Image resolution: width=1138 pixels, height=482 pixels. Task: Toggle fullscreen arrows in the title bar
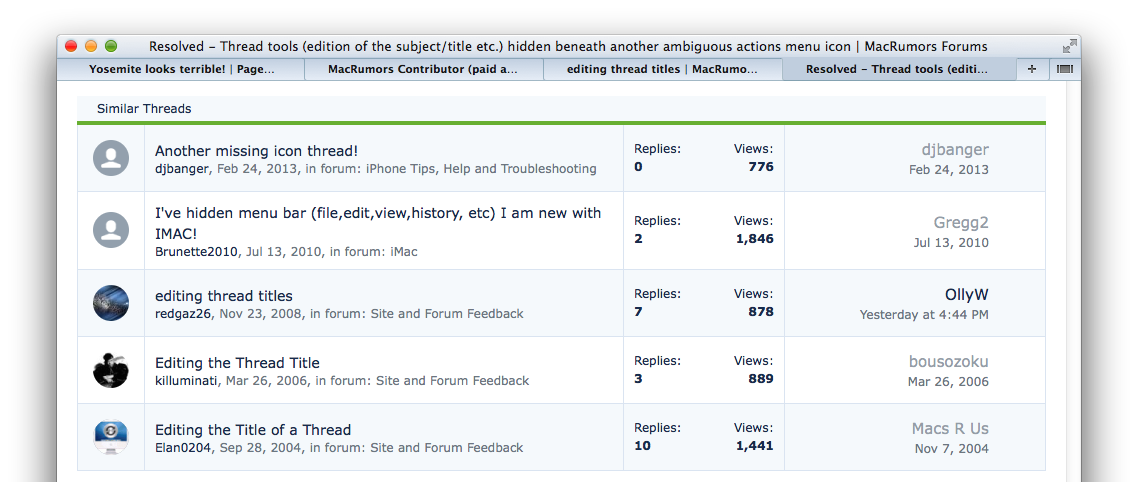pos(1069,46)
